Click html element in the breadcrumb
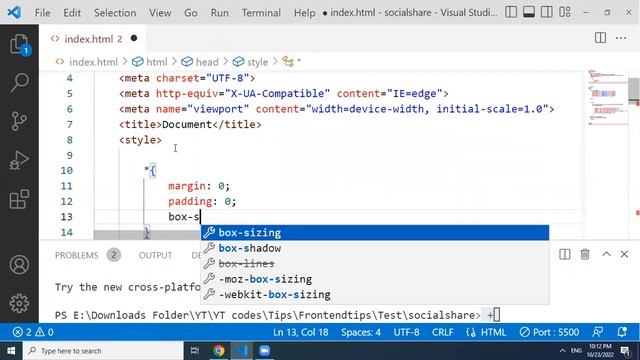 click(x=150, y=62)
